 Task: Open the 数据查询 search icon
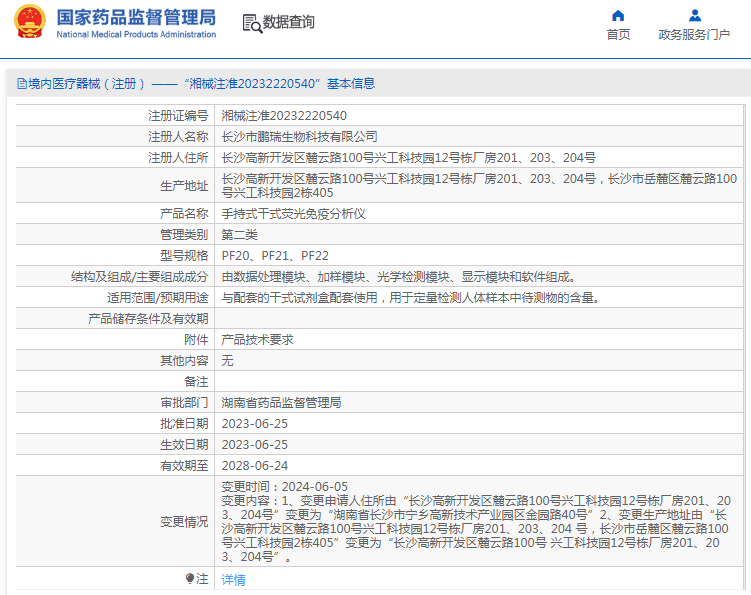(252, 23)
